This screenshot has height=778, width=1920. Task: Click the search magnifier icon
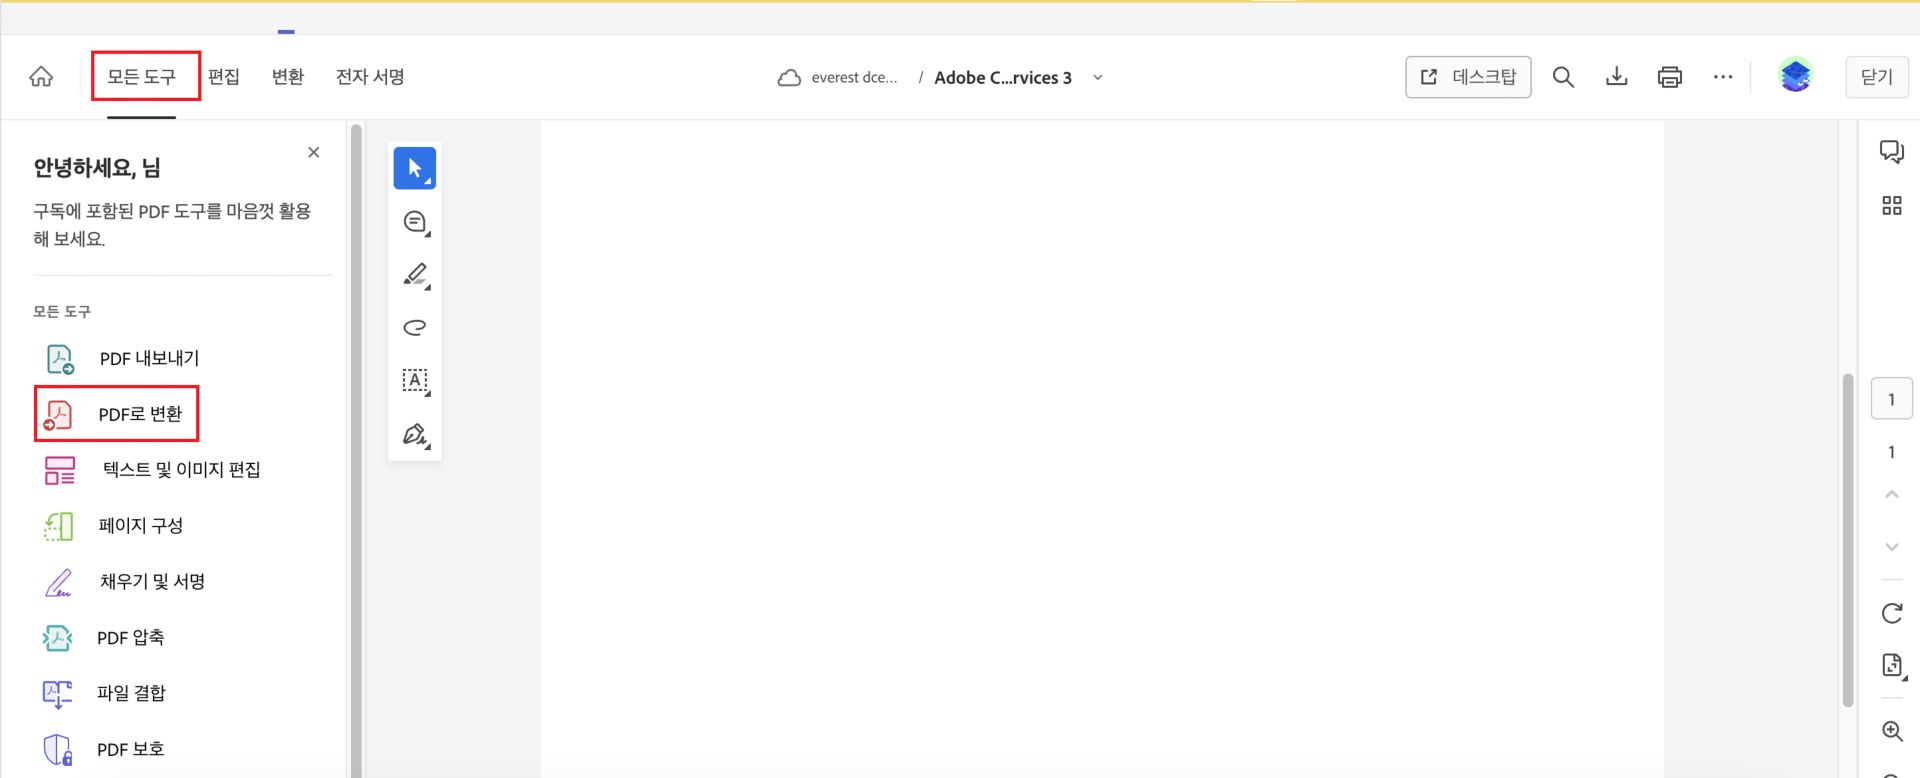1563,77
